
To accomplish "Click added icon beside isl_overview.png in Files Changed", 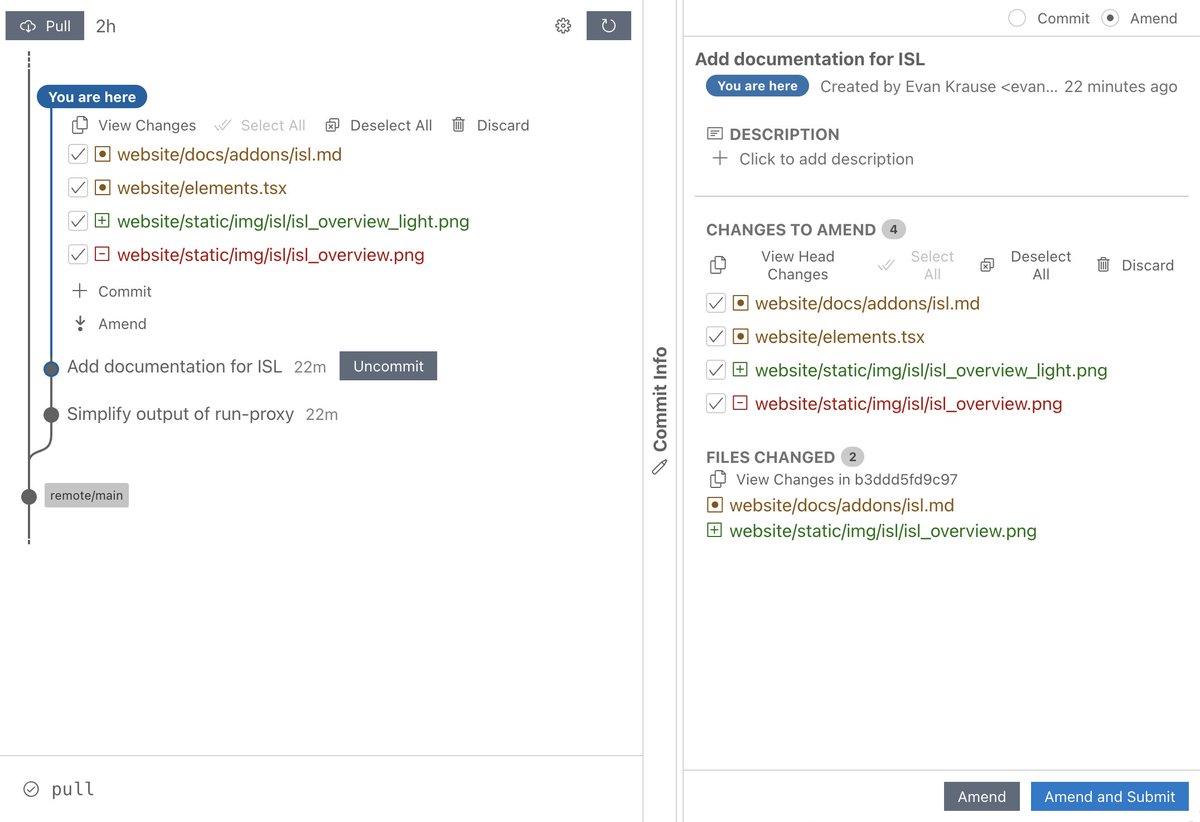I will 714,531.
